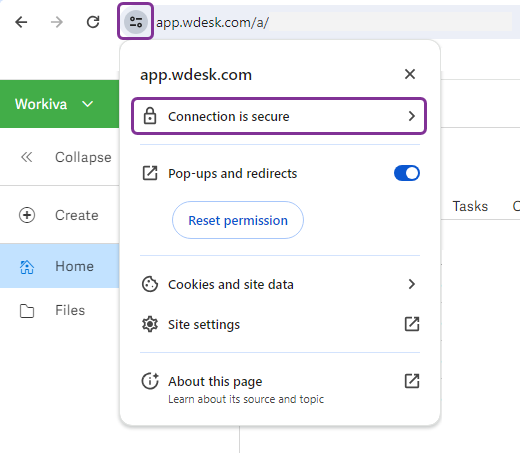520x453 pixels.
Task: Switch to the Tasks tab
Action: (x=470, y=206)
